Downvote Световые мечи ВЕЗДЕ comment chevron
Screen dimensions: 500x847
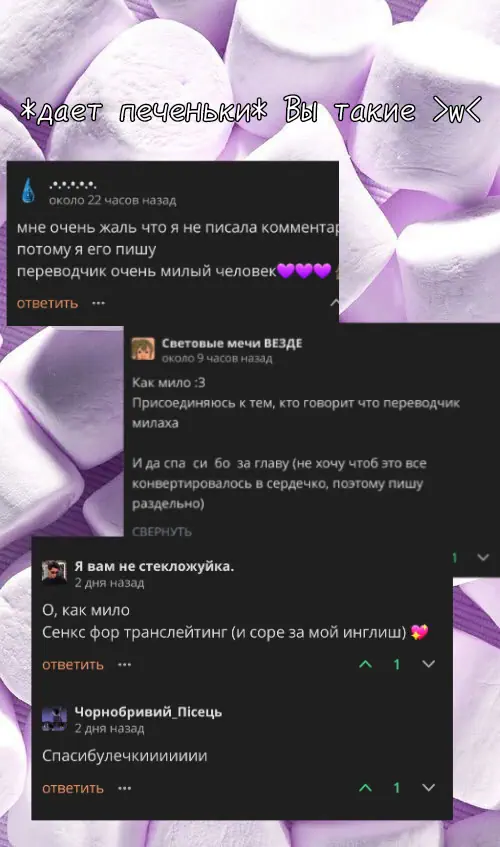(x=483, y=557)
